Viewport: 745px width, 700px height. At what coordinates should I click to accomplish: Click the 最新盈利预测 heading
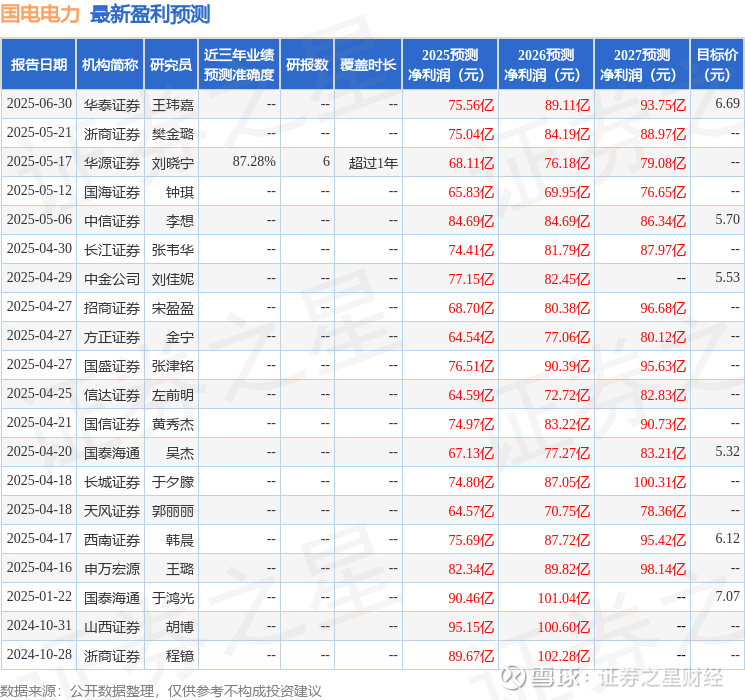pos(150,14)
